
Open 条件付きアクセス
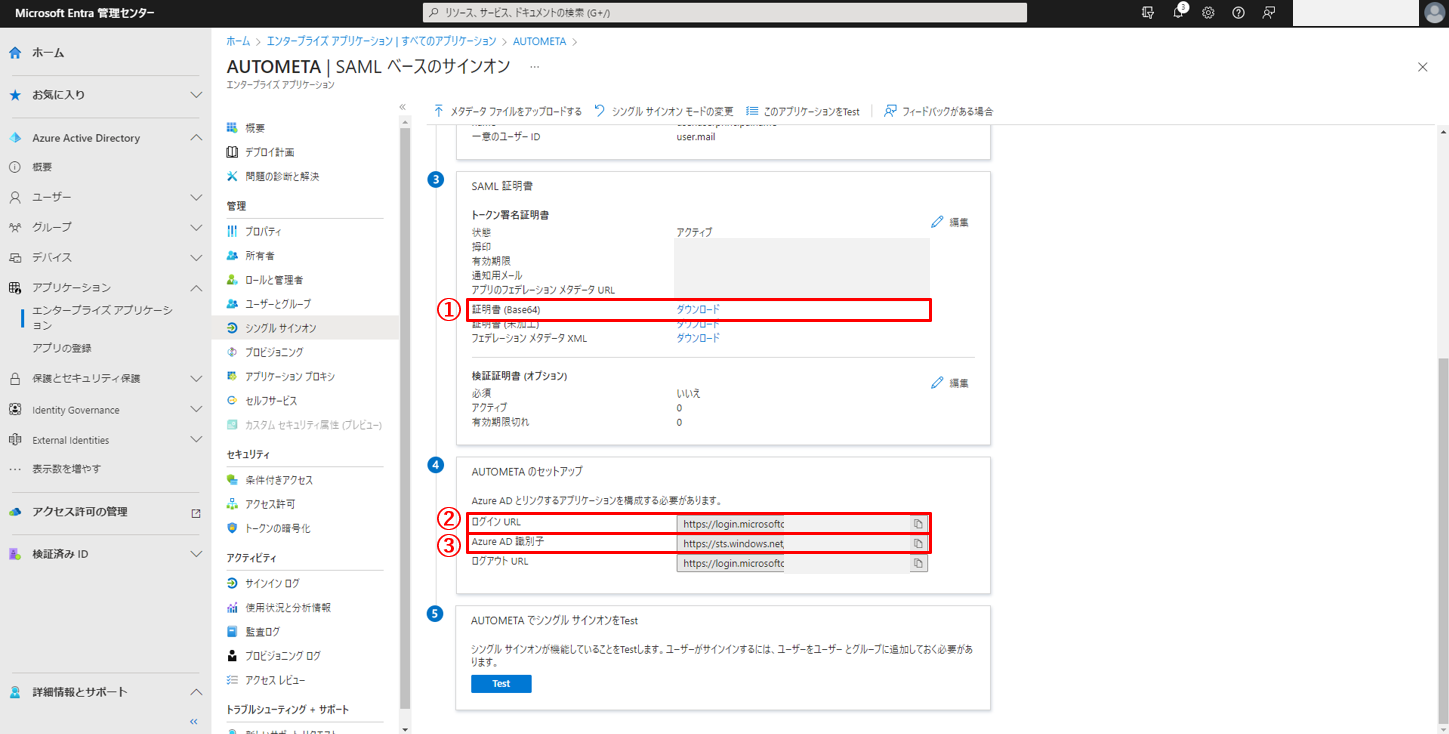click(279, 480)
